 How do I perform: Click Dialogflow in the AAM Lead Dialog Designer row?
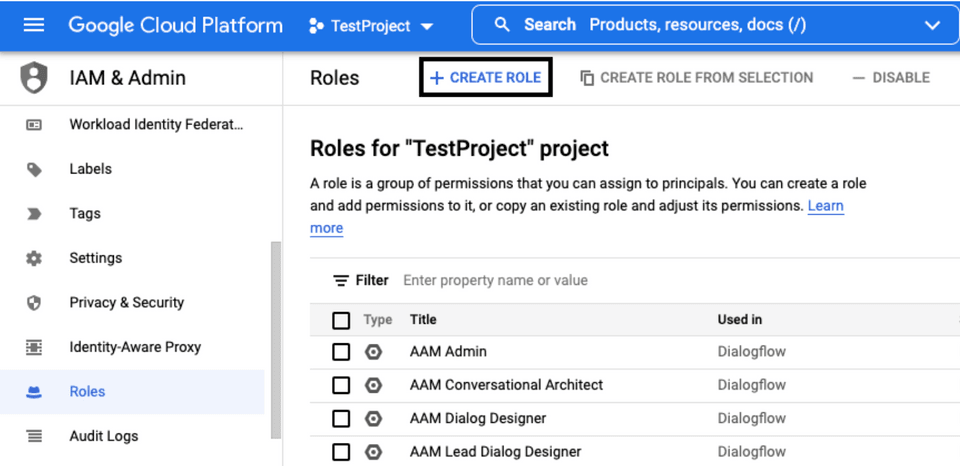coord(751,452)
